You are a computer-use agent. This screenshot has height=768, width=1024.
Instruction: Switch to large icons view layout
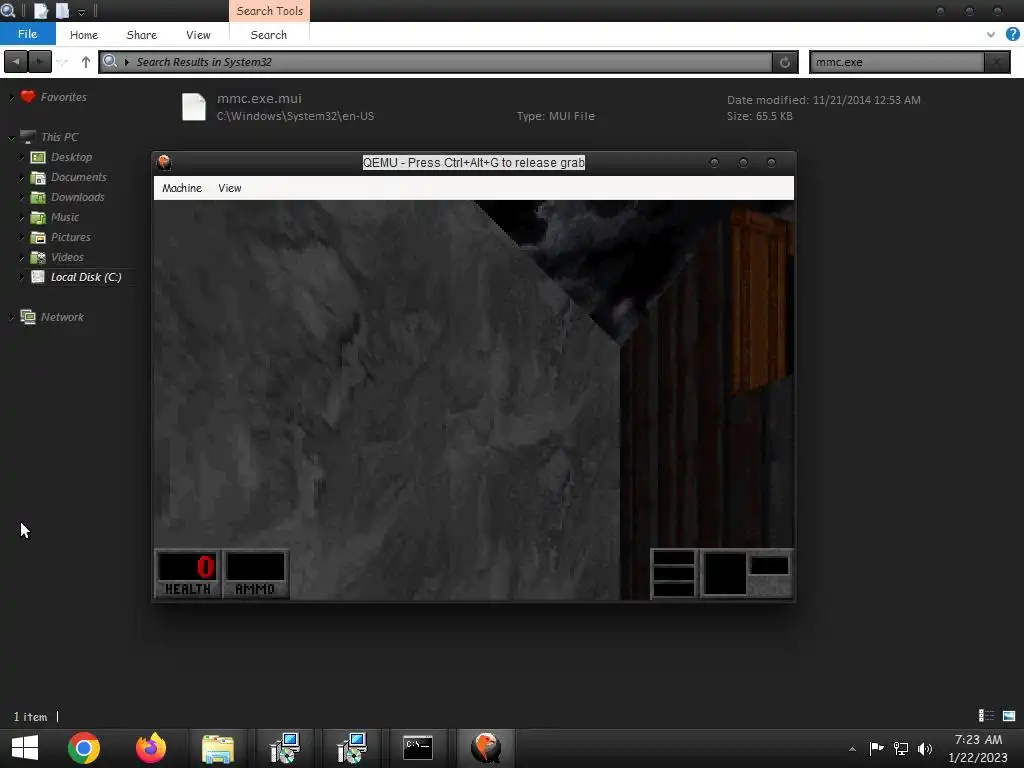tap(1009, 716)
